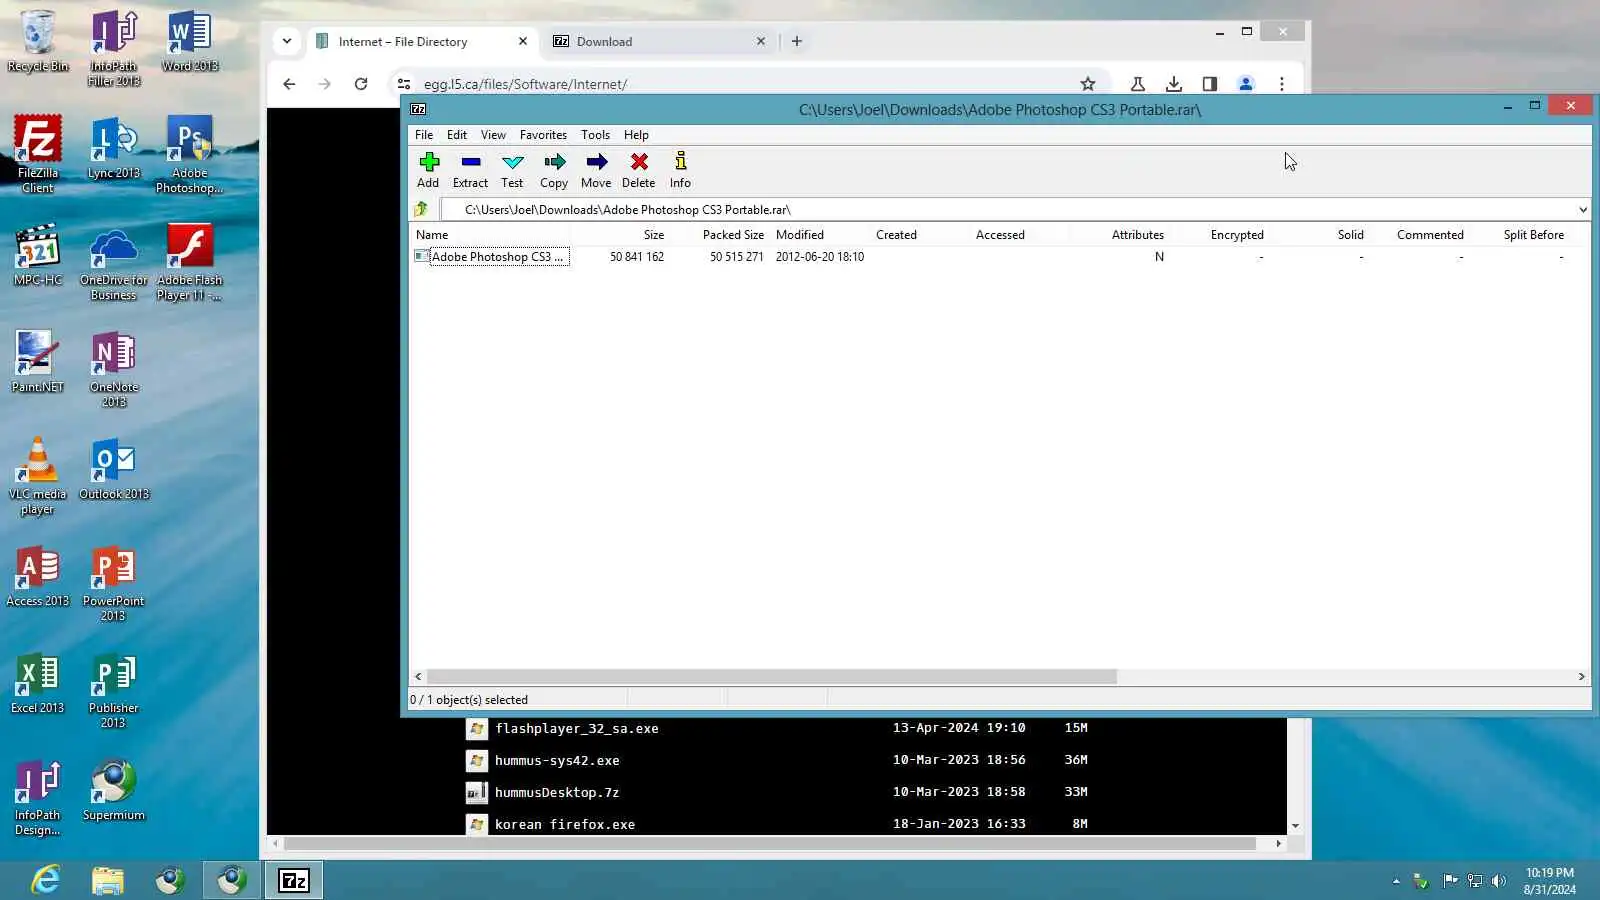
Task: Close the Download browser tab
Action: pos(761,41)
